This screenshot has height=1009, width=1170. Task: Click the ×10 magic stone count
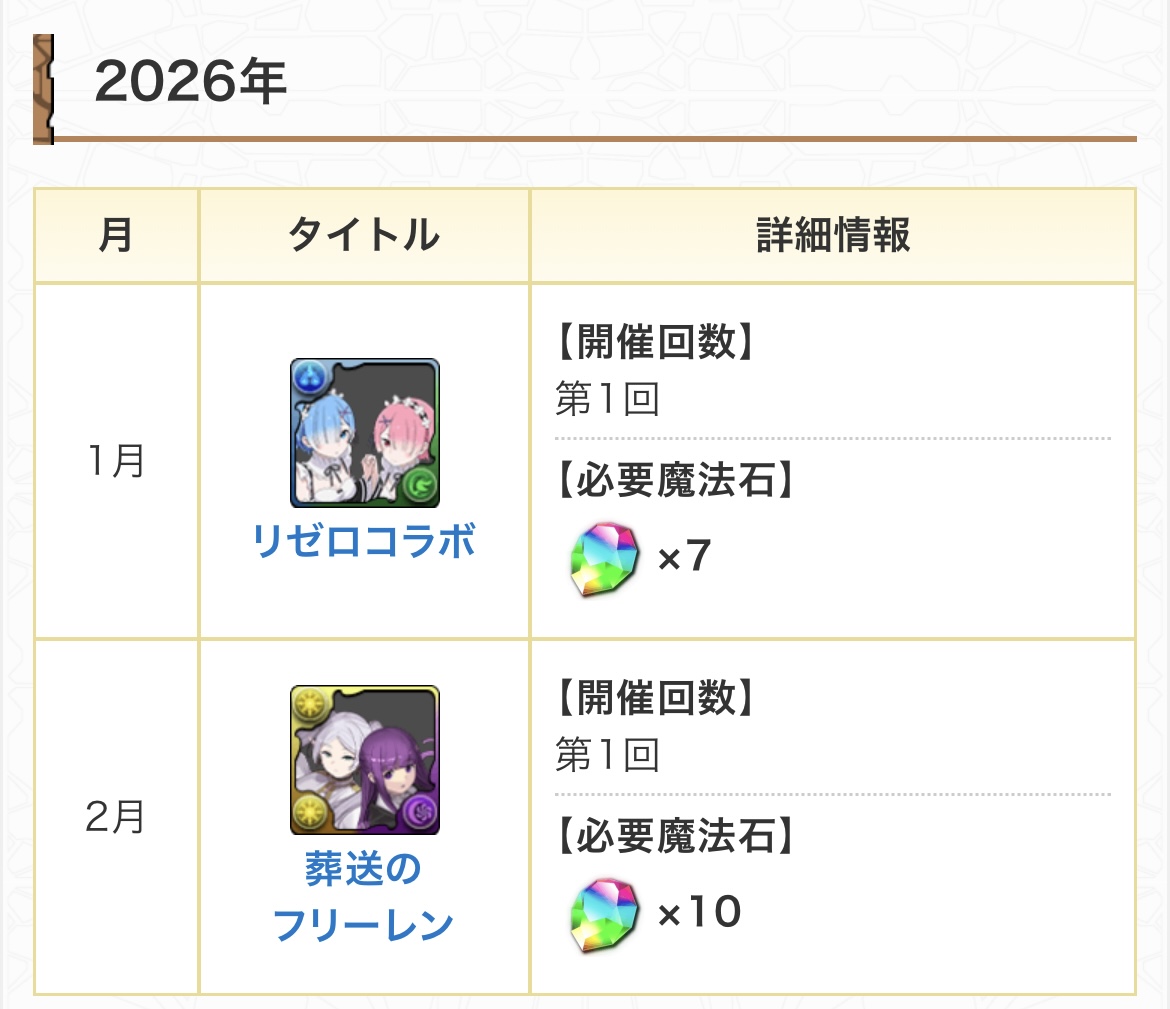pos(699,913)
